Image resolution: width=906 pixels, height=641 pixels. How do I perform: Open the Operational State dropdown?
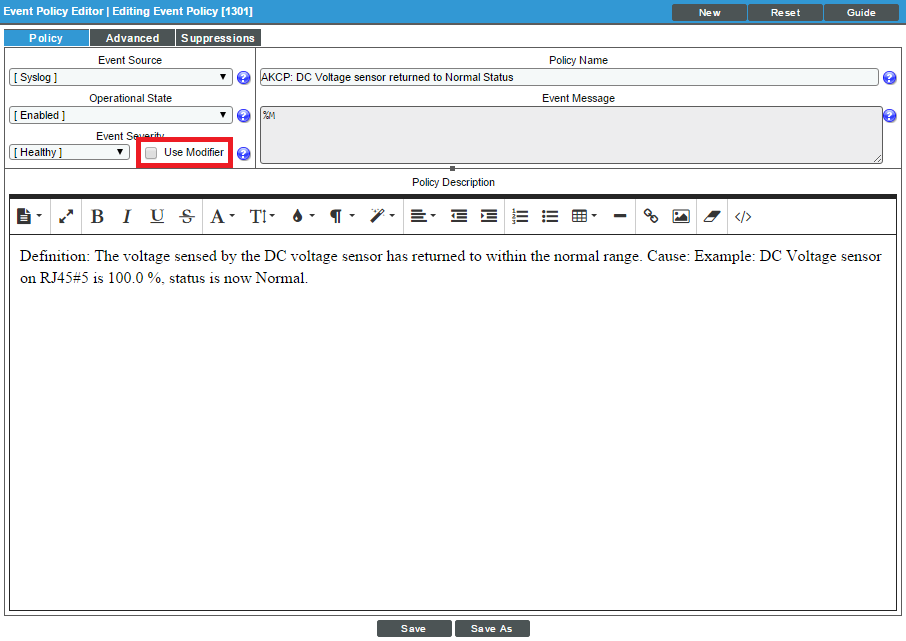tap(120, 115)
